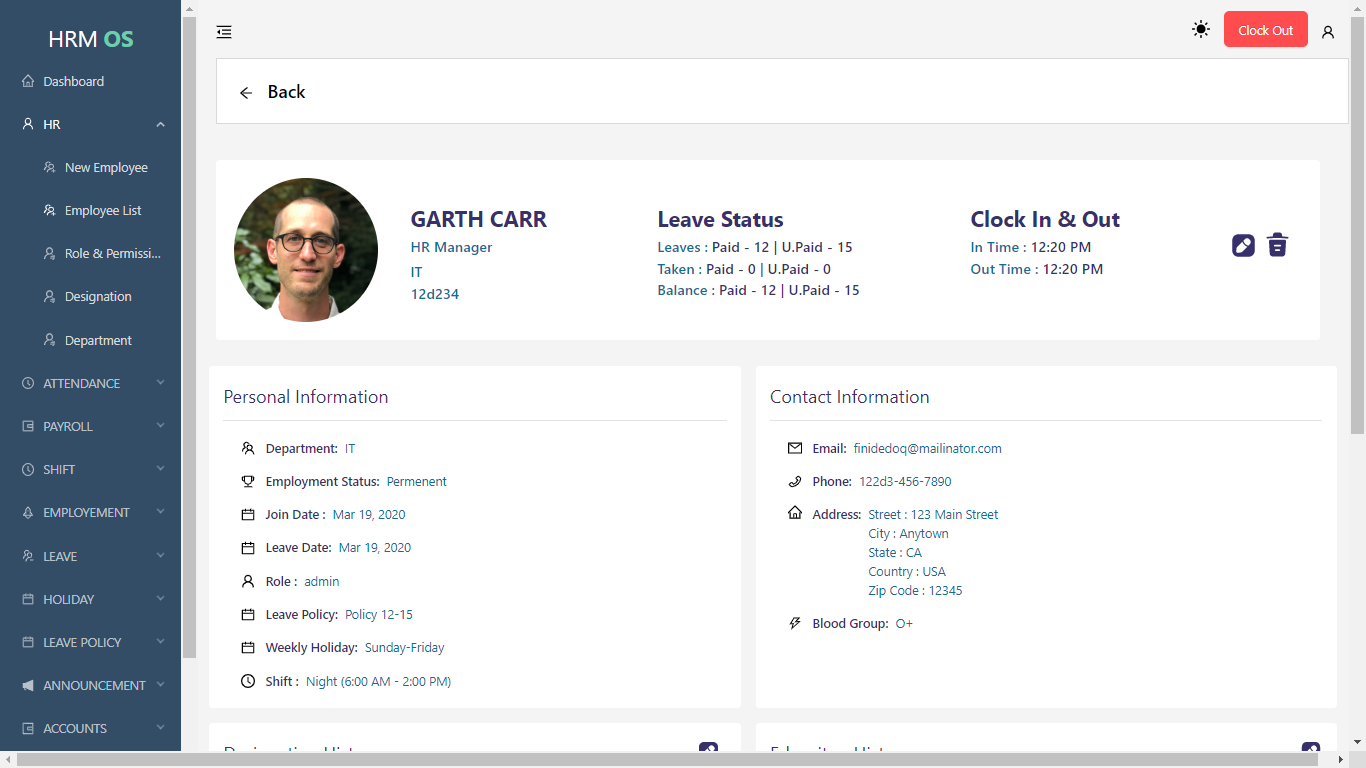1366x768 pixels.
Task: Expand the ATTENDANCE menu
Action: click(160, 383)
